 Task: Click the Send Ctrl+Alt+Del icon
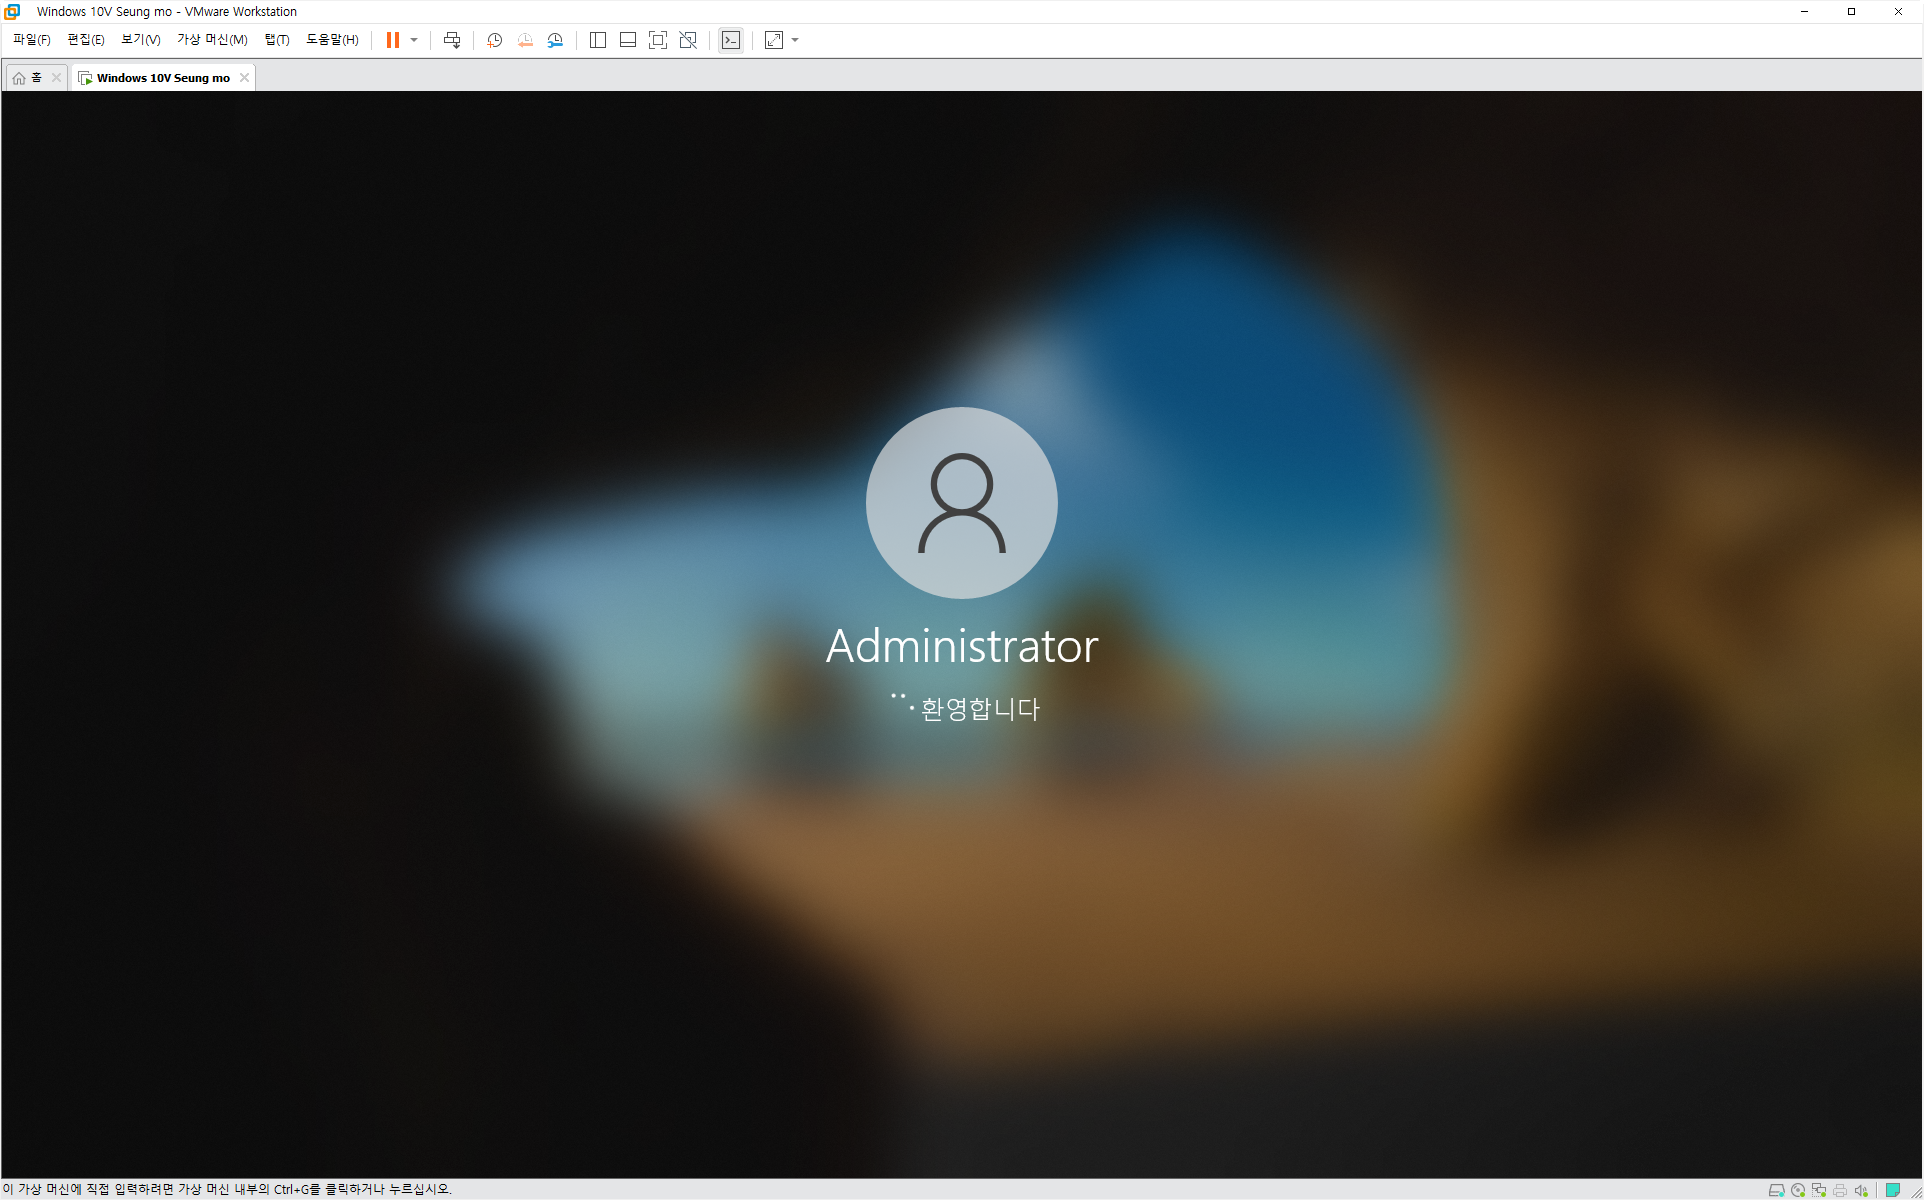pos(452,40)
